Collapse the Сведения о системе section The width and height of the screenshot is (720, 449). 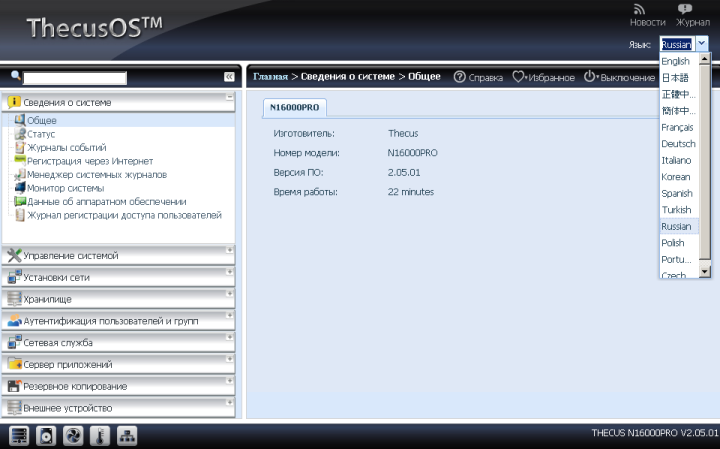coord(229,97)
